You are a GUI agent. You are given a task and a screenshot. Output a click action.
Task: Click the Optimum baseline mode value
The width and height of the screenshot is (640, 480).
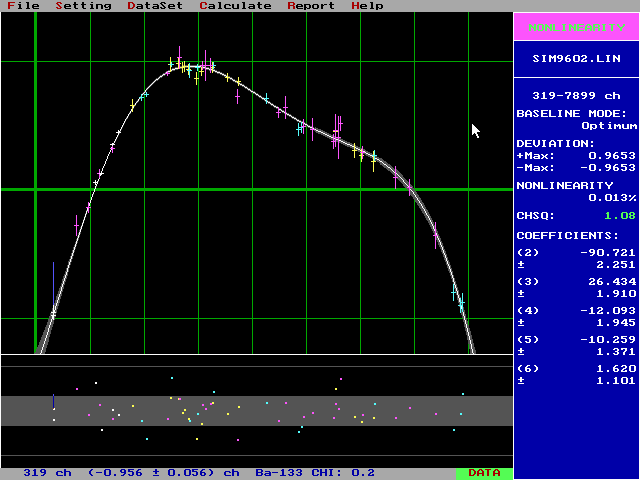click(x=609, y=126)
